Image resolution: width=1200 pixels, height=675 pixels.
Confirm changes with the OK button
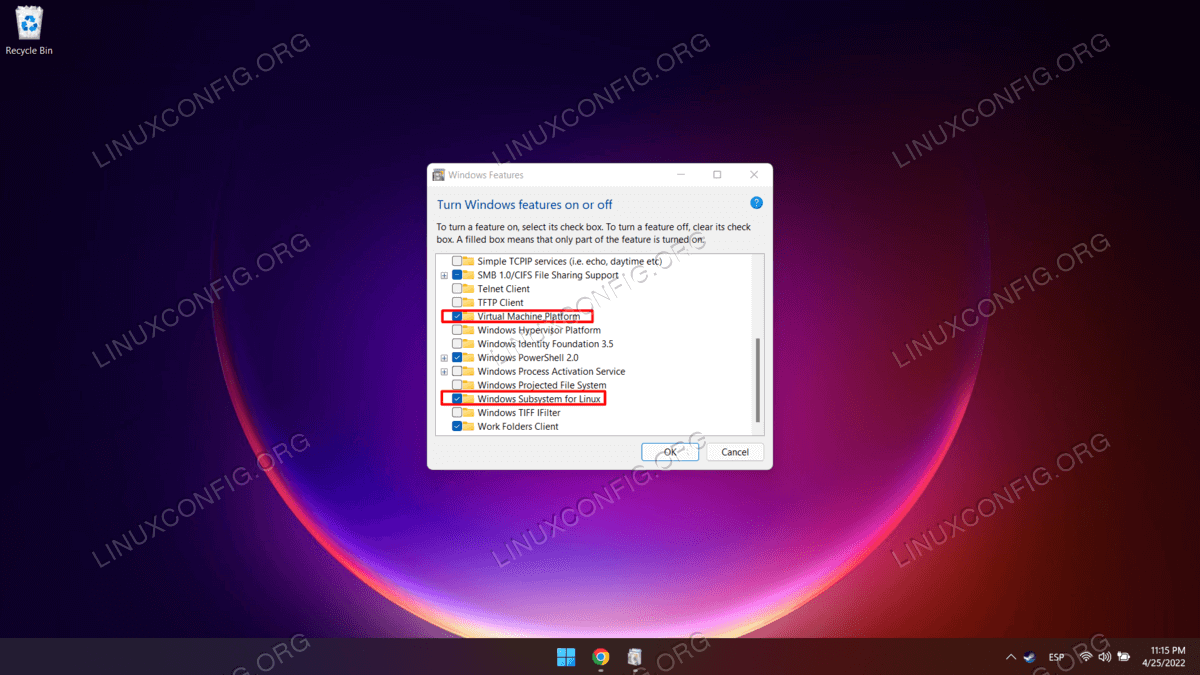pyautogui.click(x=670, y=452)
